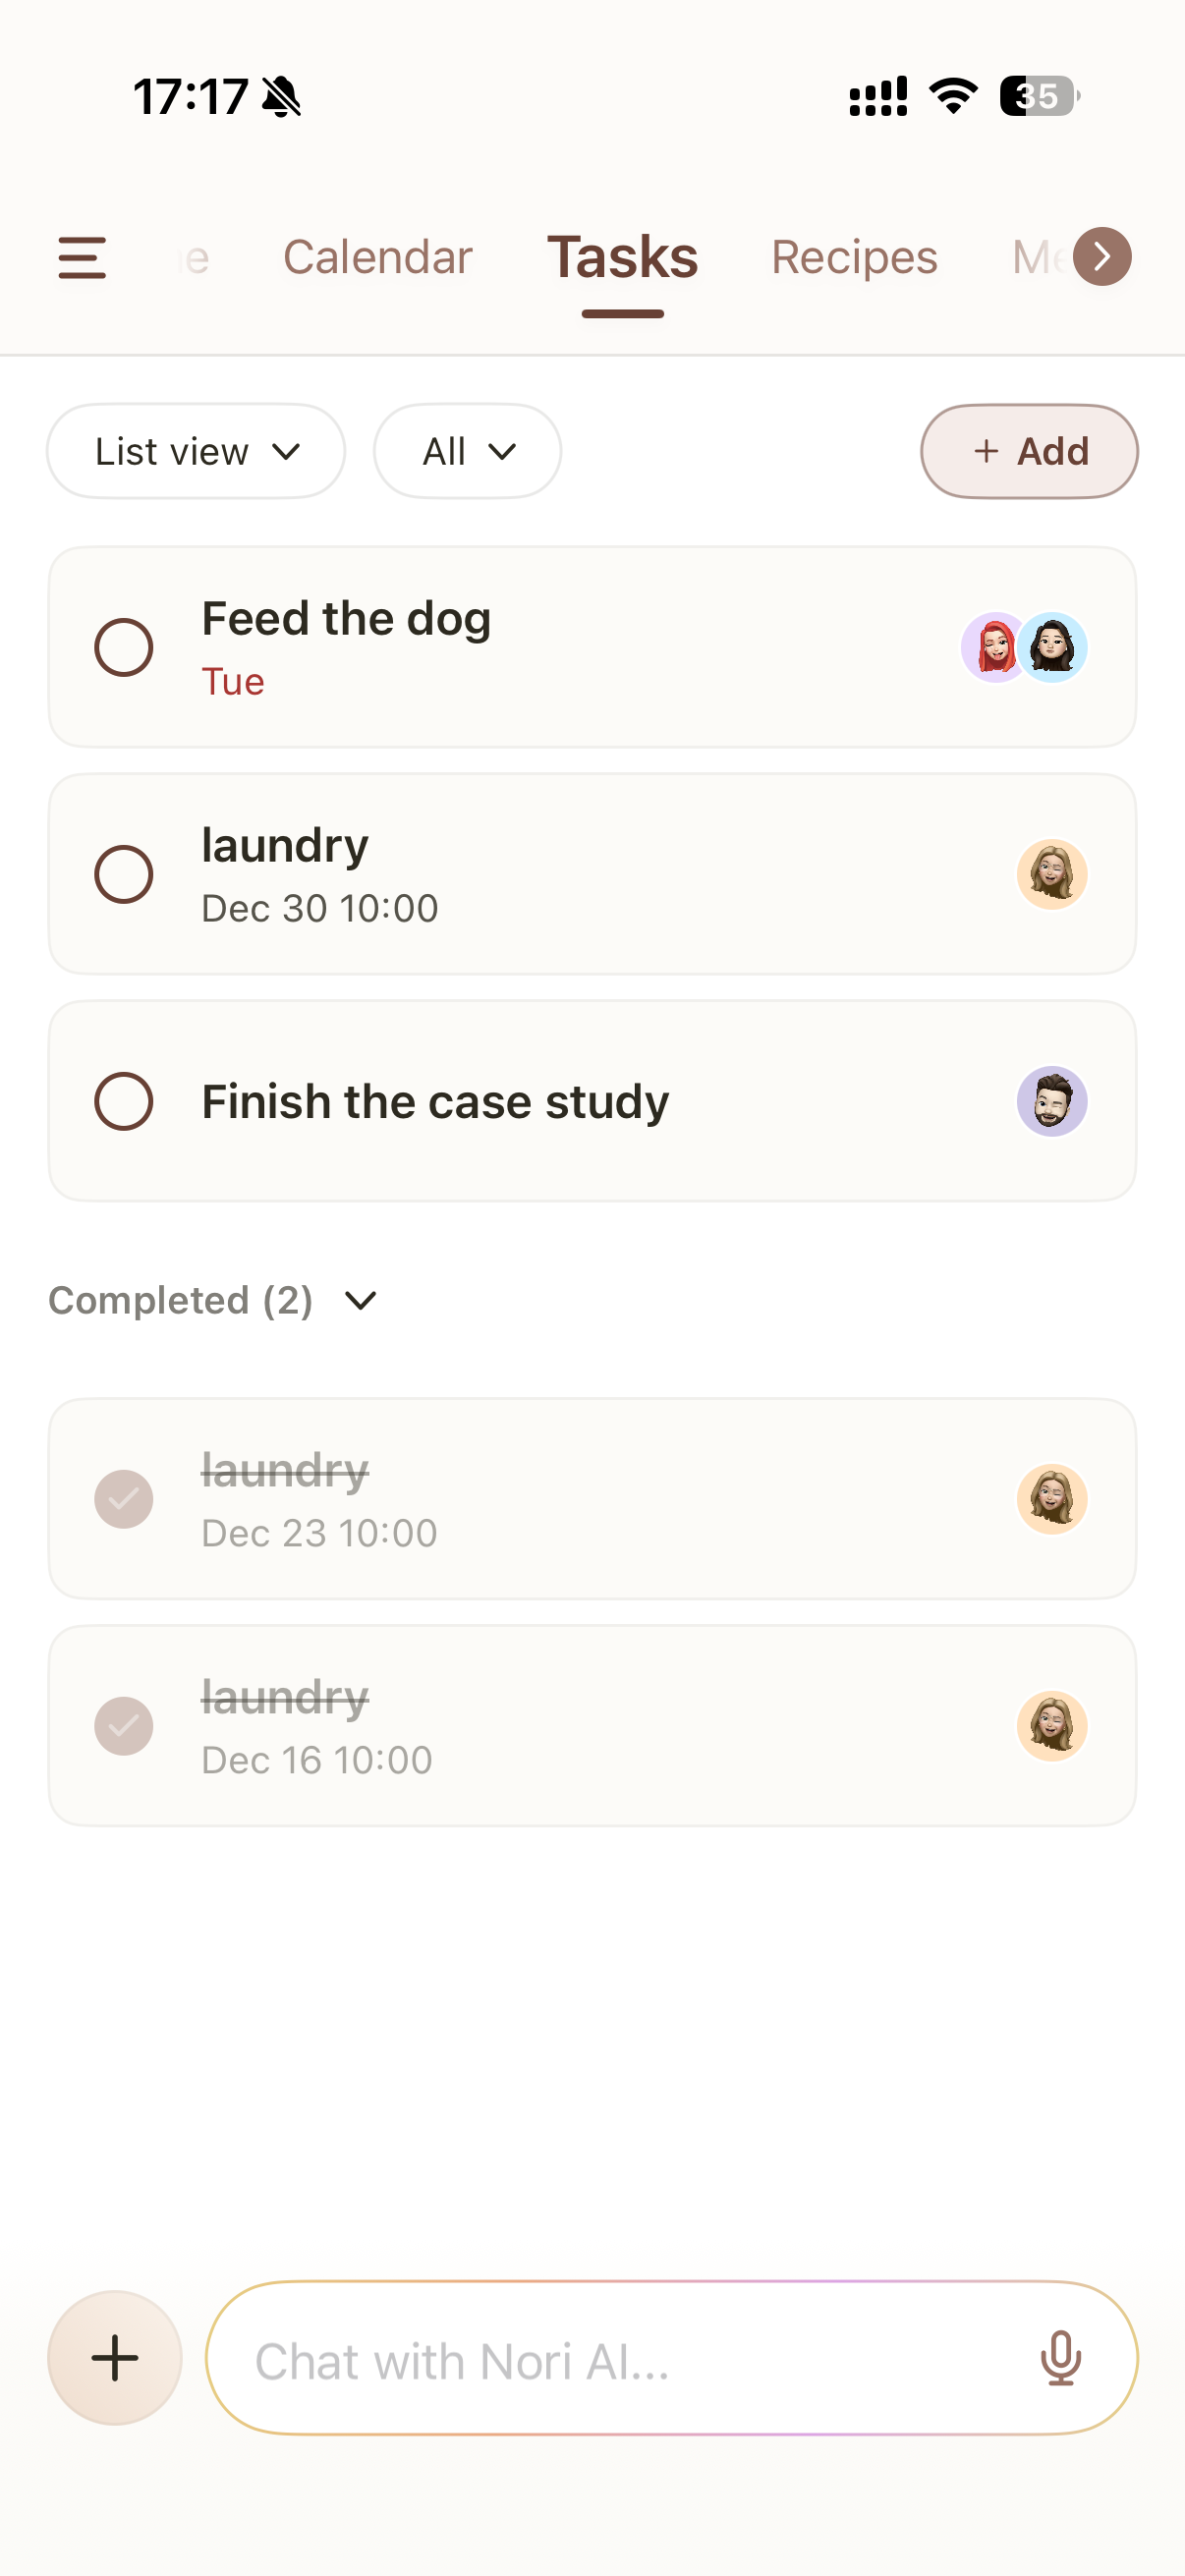Open the List view dropdown
Screen dimensions: 1185x2576
pos(196,452)
